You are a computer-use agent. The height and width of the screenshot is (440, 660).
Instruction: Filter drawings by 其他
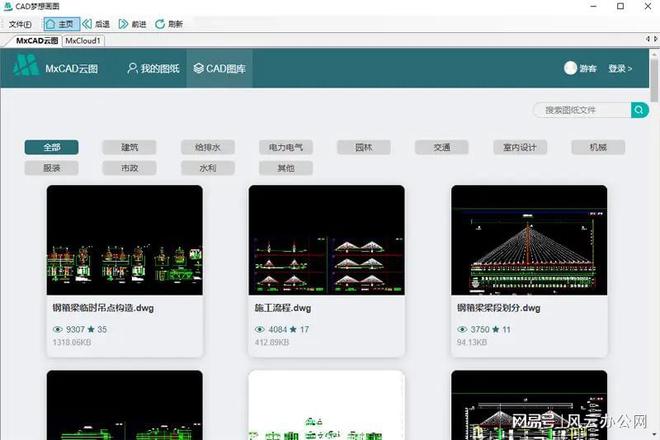(286, 168)
